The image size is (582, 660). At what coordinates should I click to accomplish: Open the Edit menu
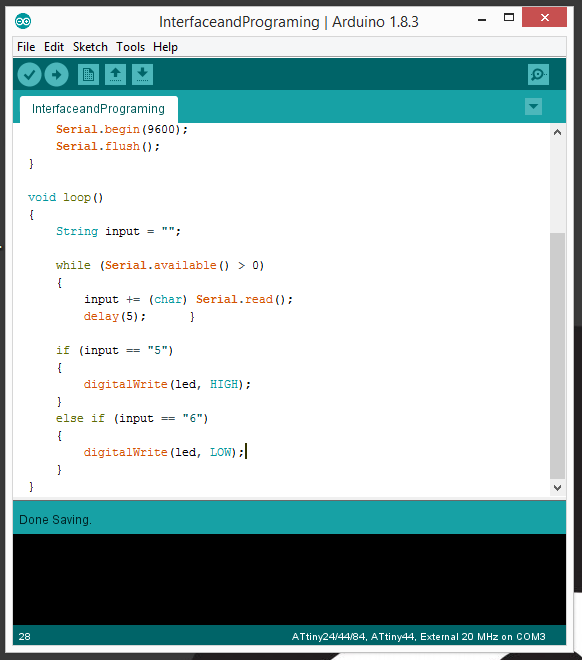(x=54, y=47)
